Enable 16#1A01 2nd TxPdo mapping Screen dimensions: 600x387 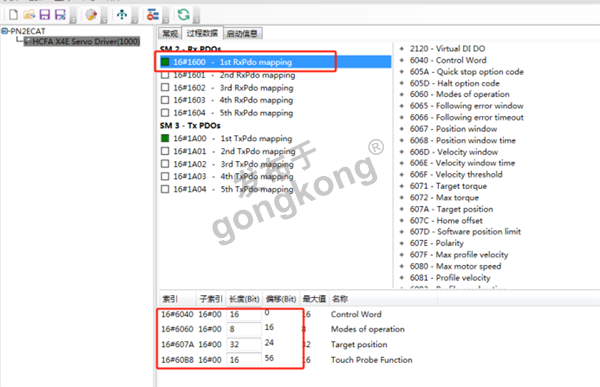(165, 151)
